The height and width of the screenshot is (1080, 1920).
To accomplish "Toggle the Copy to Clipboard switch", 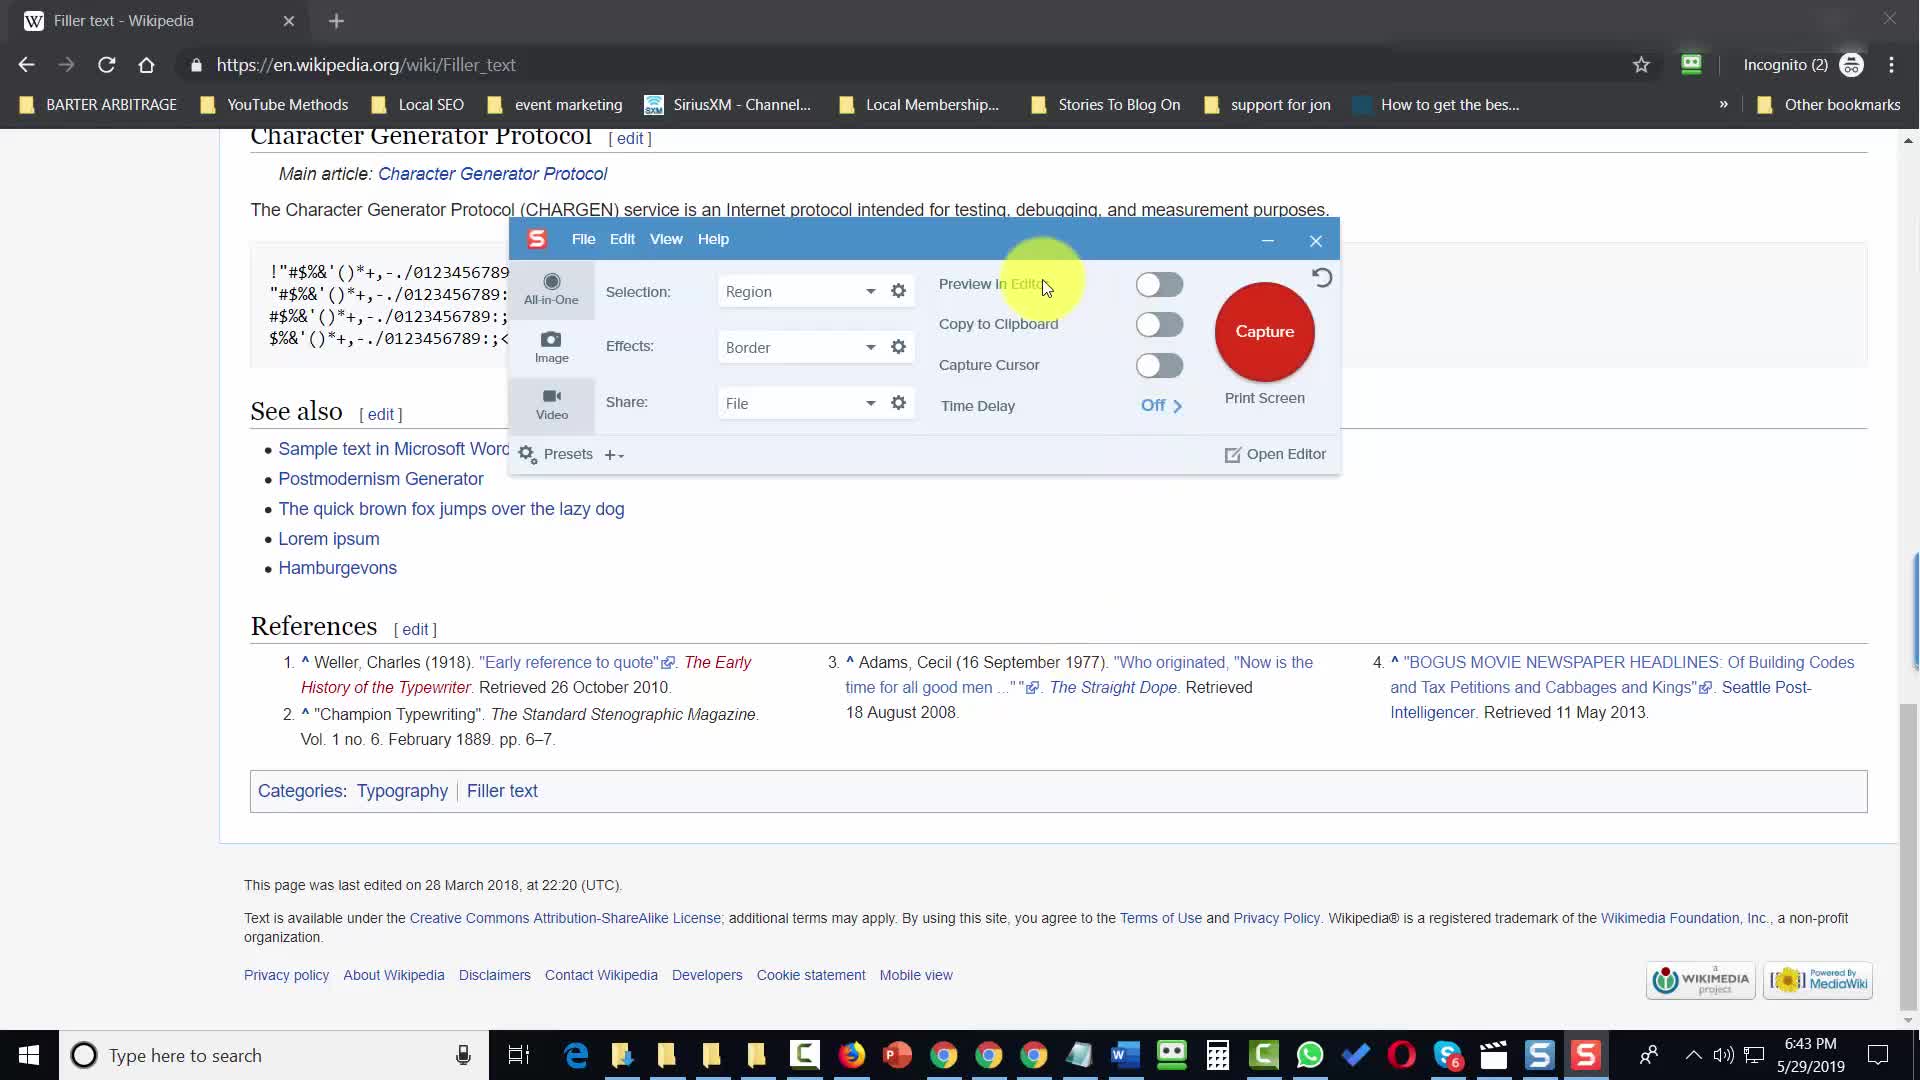I will (x=1159, y=325).
